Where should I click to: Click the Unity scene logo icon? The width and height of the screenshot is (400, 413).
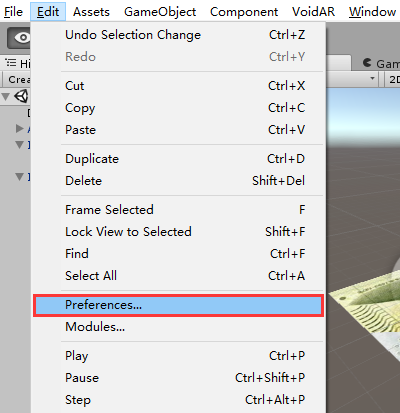21,97
